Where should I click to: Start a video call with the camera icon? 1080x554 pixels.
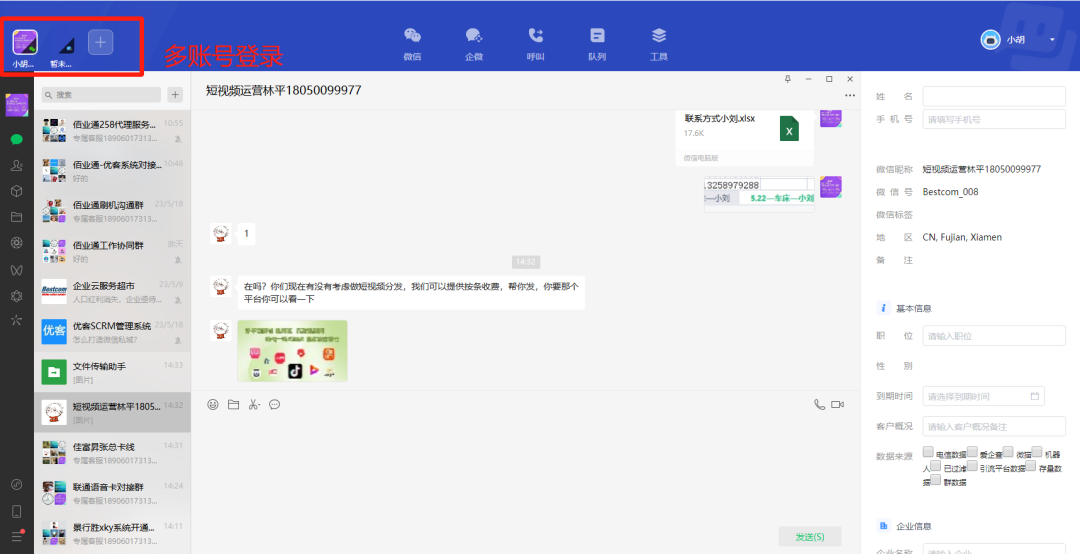838,404
